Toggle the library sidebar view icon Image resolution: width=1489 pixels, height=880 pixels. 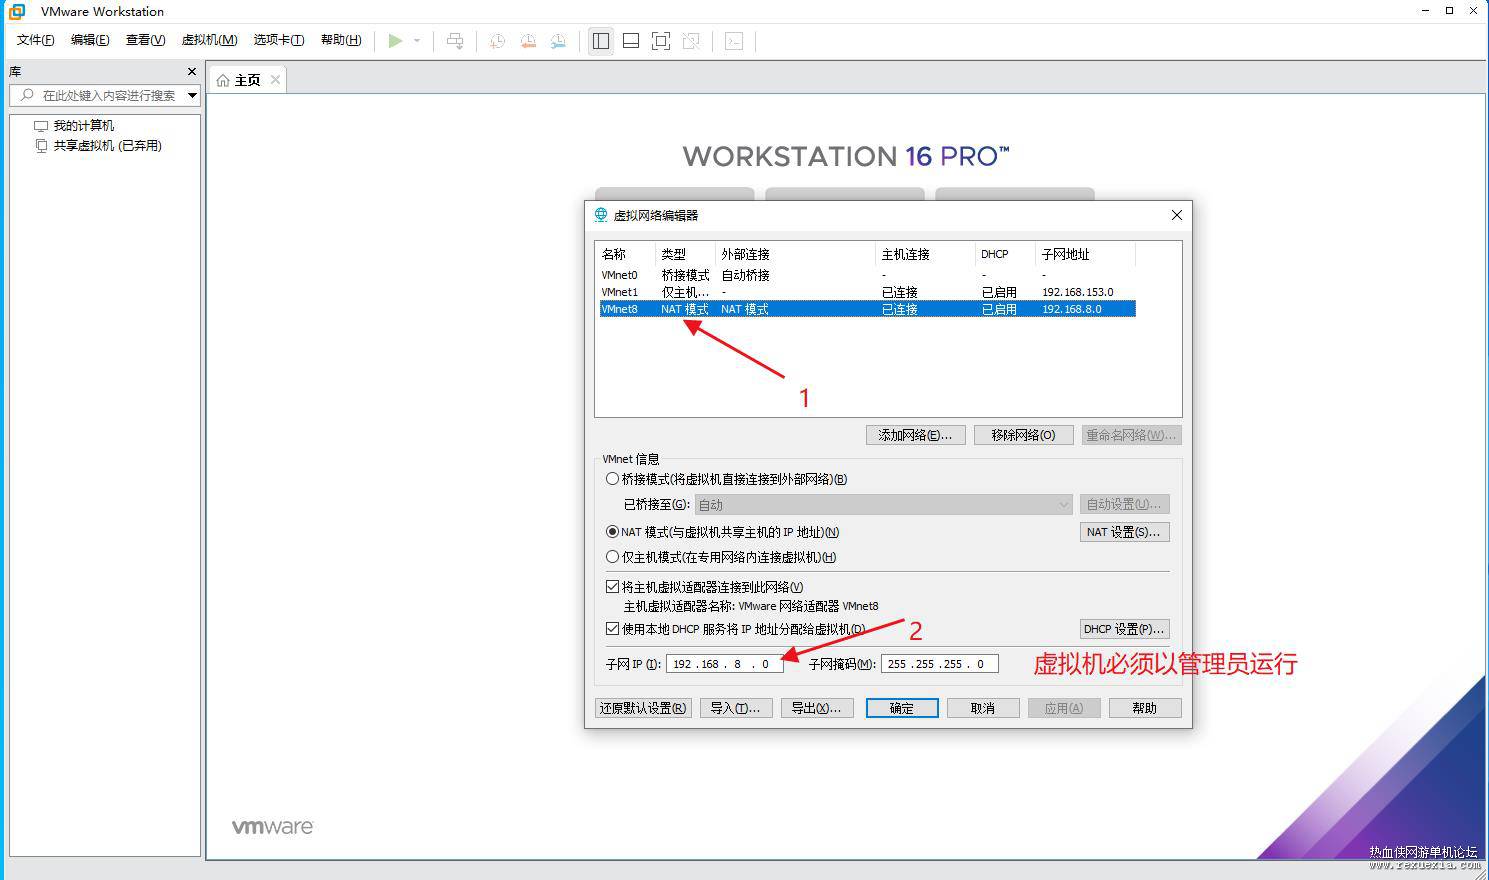601,41
